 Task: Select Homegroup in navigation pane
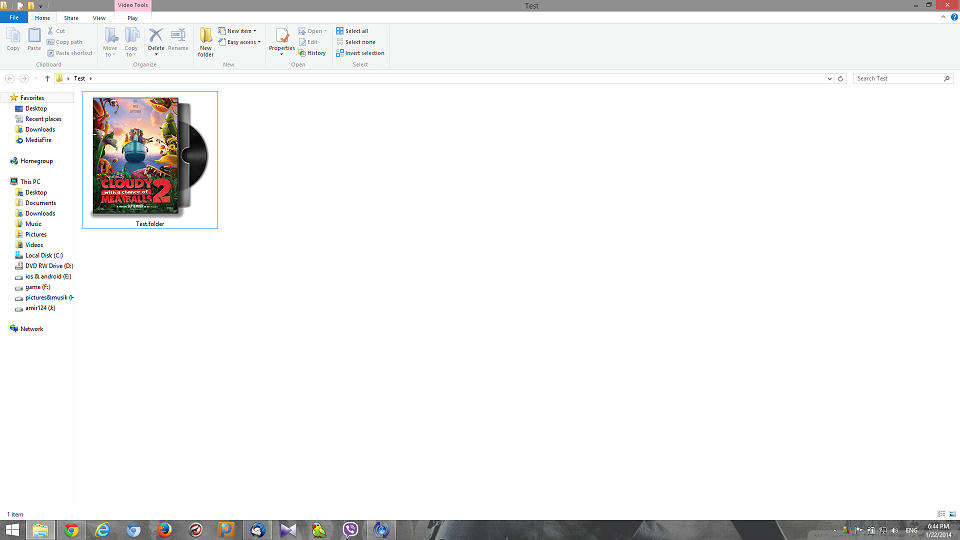[36, 161]
